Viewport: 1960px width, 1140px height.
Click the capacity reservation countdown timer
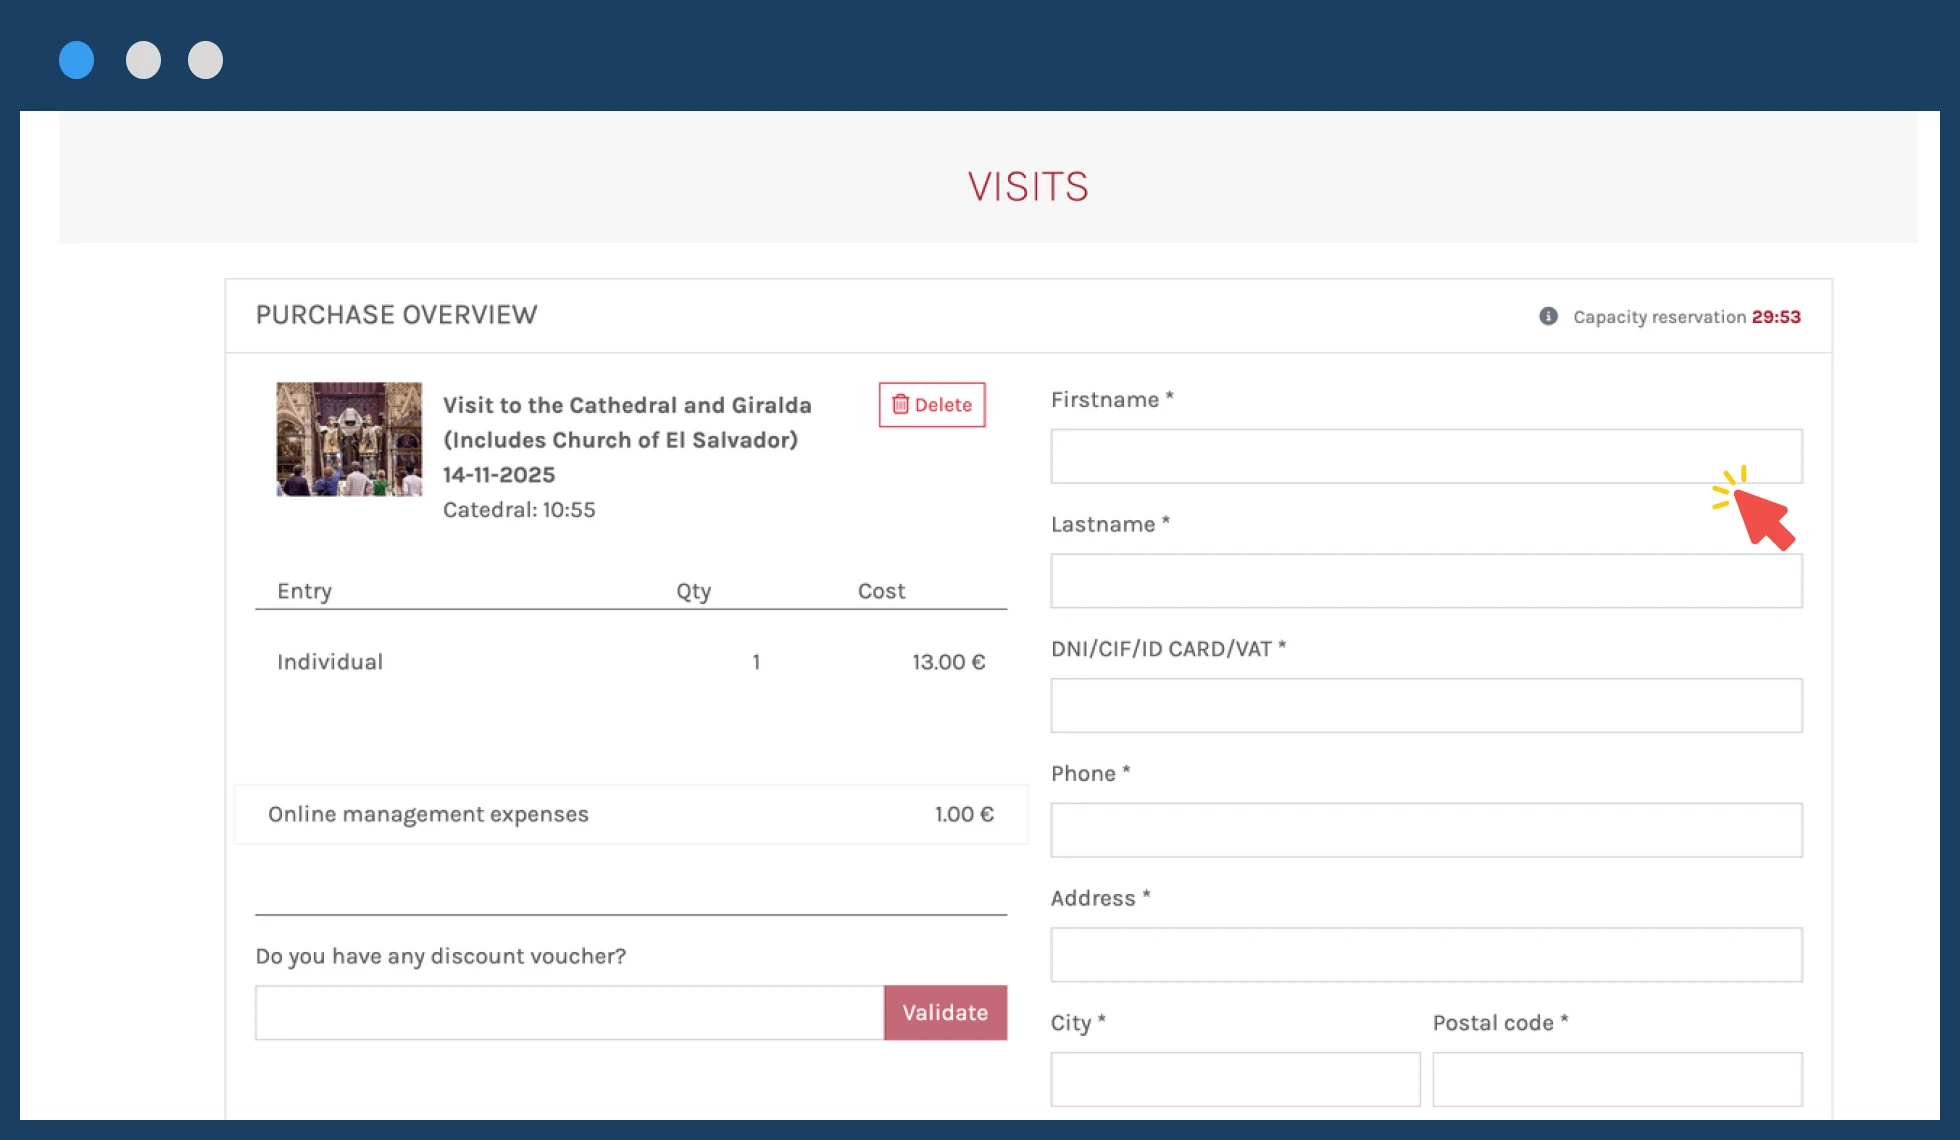point(1775,317)
